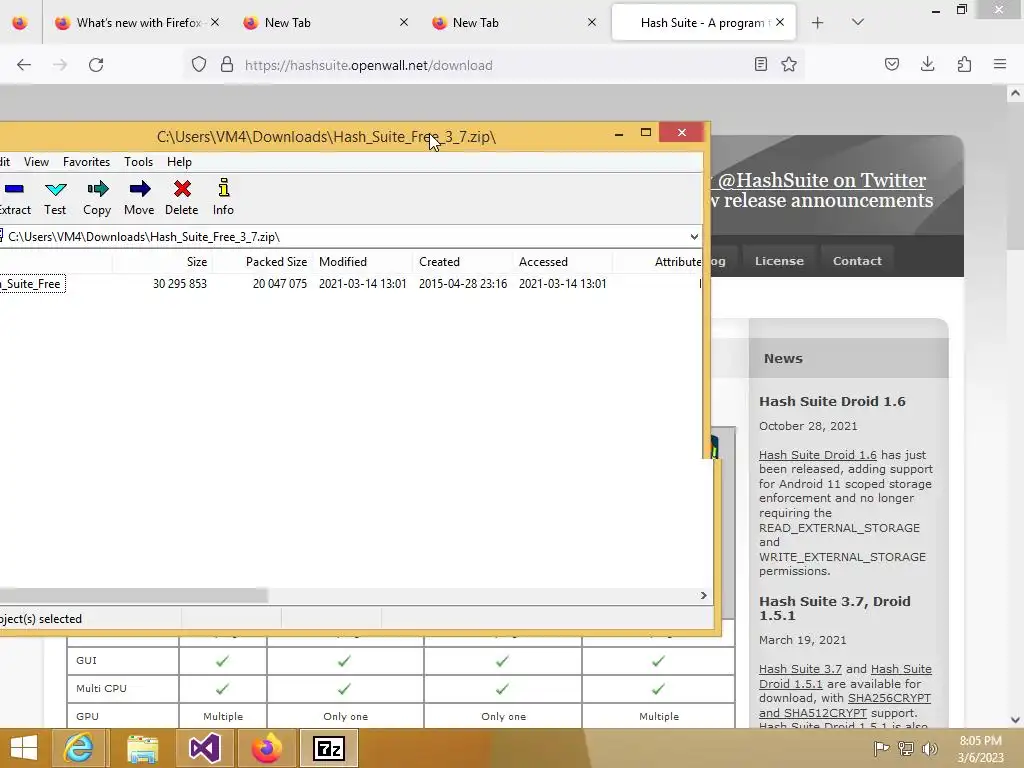Click the 7-Zip path input field
1024x768 pixels.
[x=345, y=236]
